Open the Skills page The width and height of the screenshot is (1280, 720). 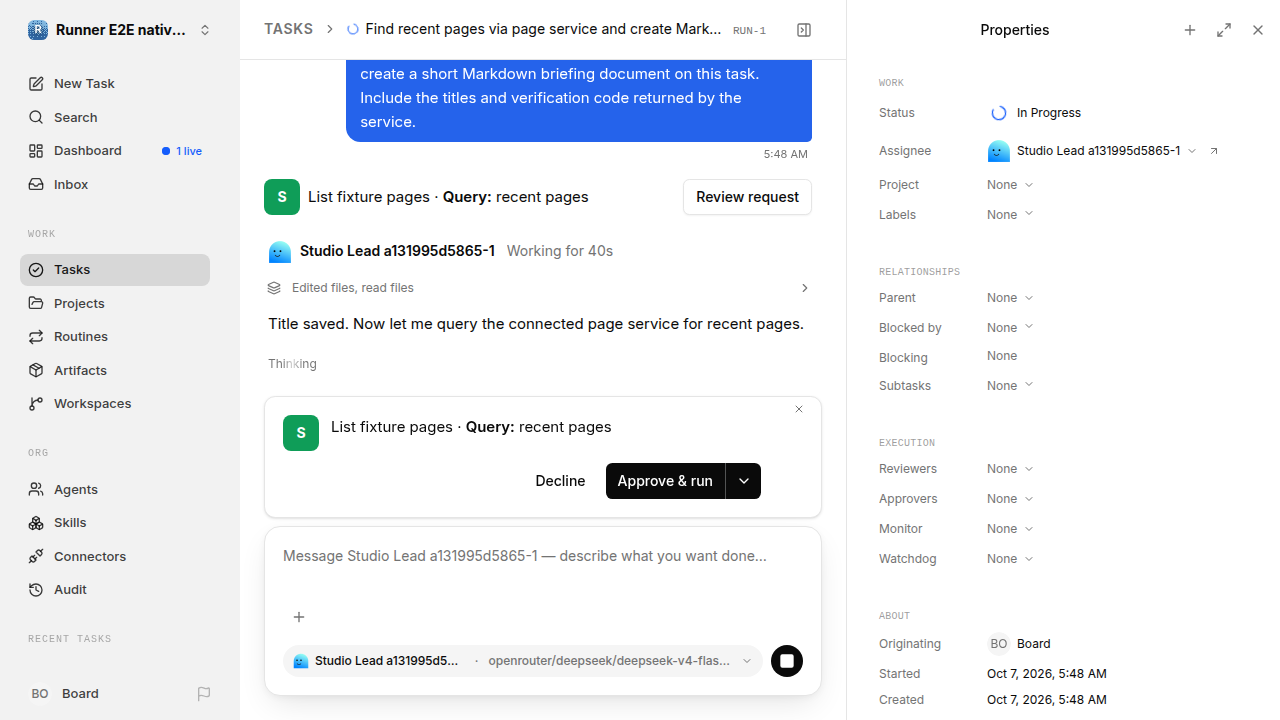click(115, 523)
